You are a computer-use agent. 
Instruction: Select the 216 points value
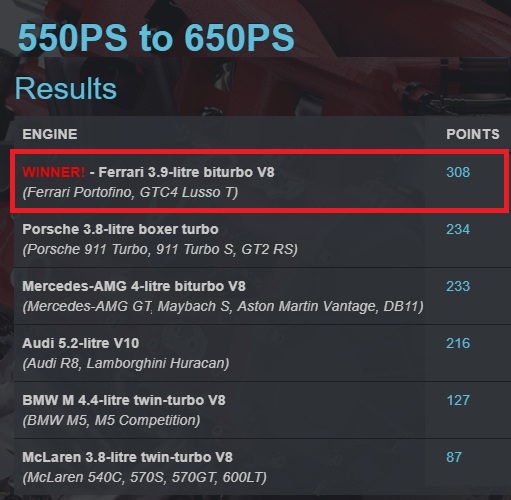458,343
